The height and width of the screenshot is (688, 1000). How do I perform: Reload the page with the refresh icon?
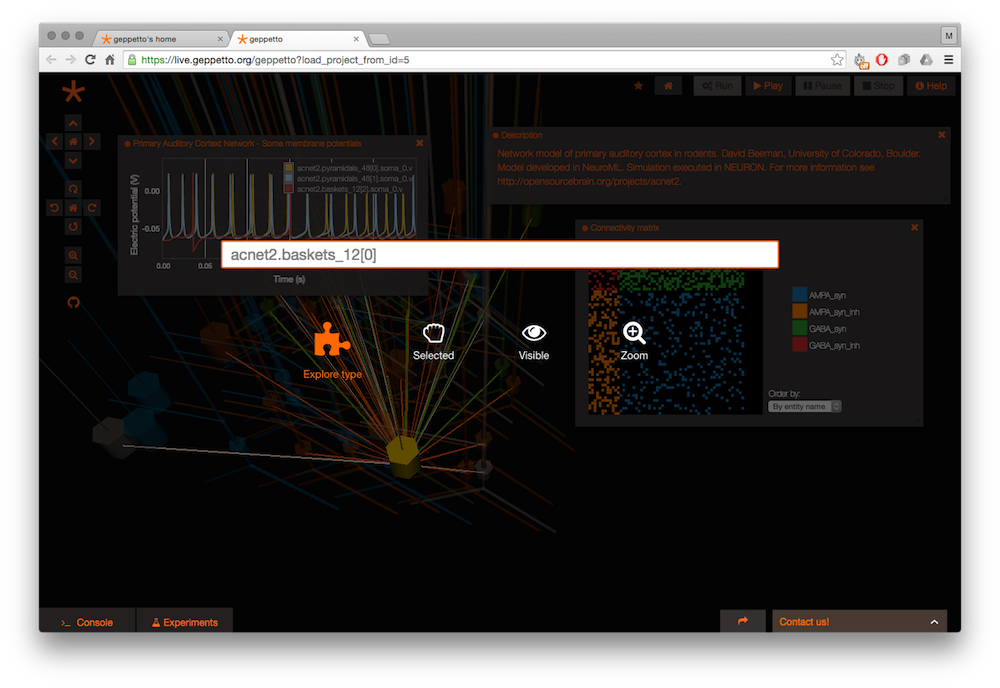pyautogui.click(x=90, y=59)
